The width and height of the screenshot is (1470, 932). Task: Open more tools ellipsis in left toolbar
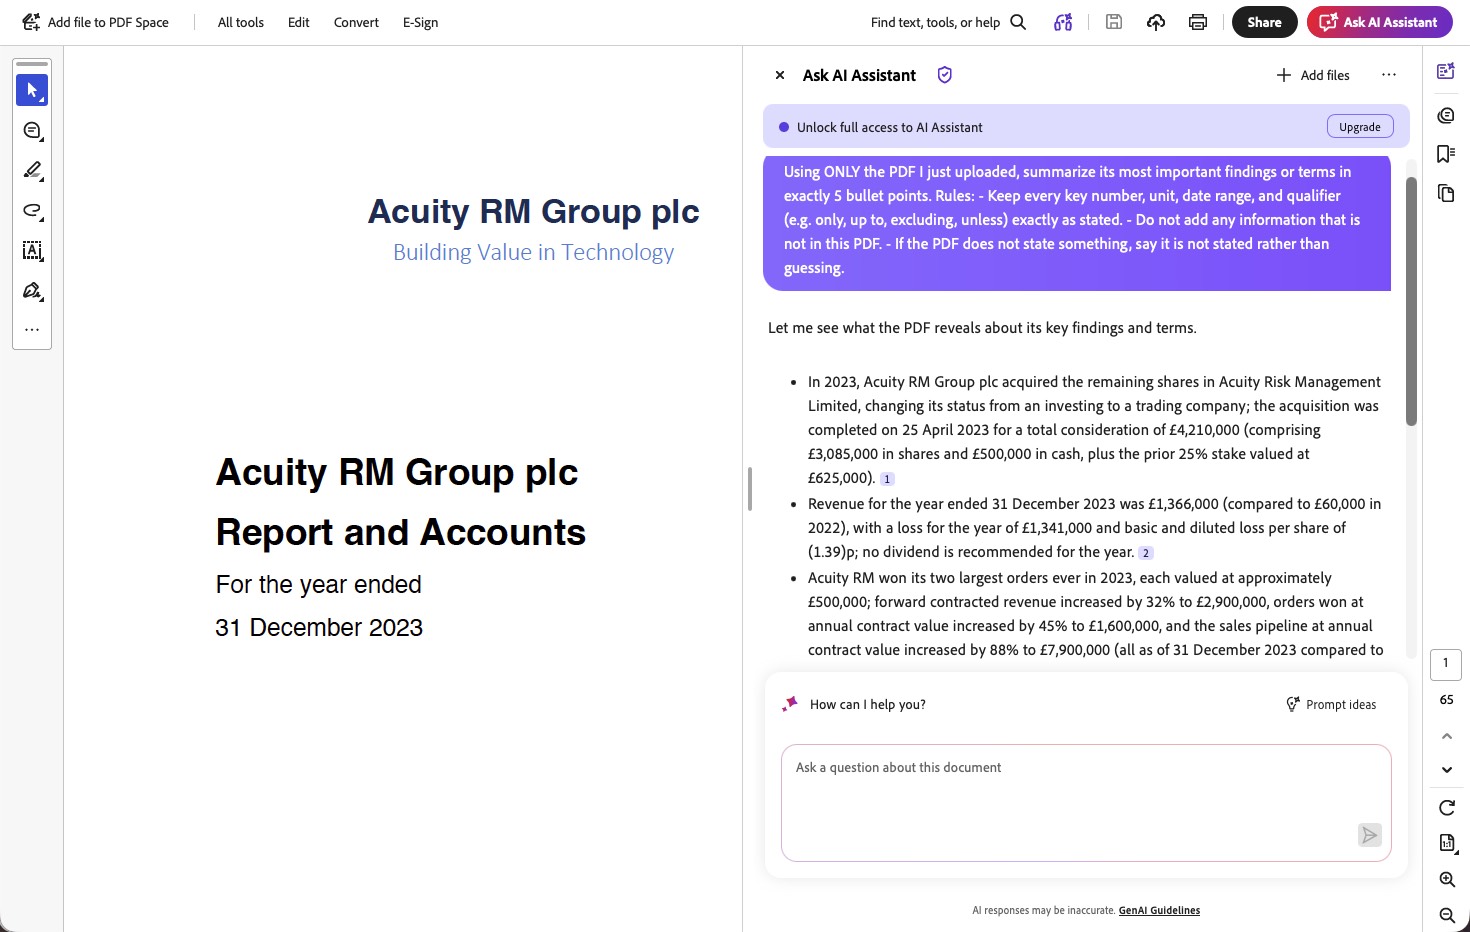[32, 329]
